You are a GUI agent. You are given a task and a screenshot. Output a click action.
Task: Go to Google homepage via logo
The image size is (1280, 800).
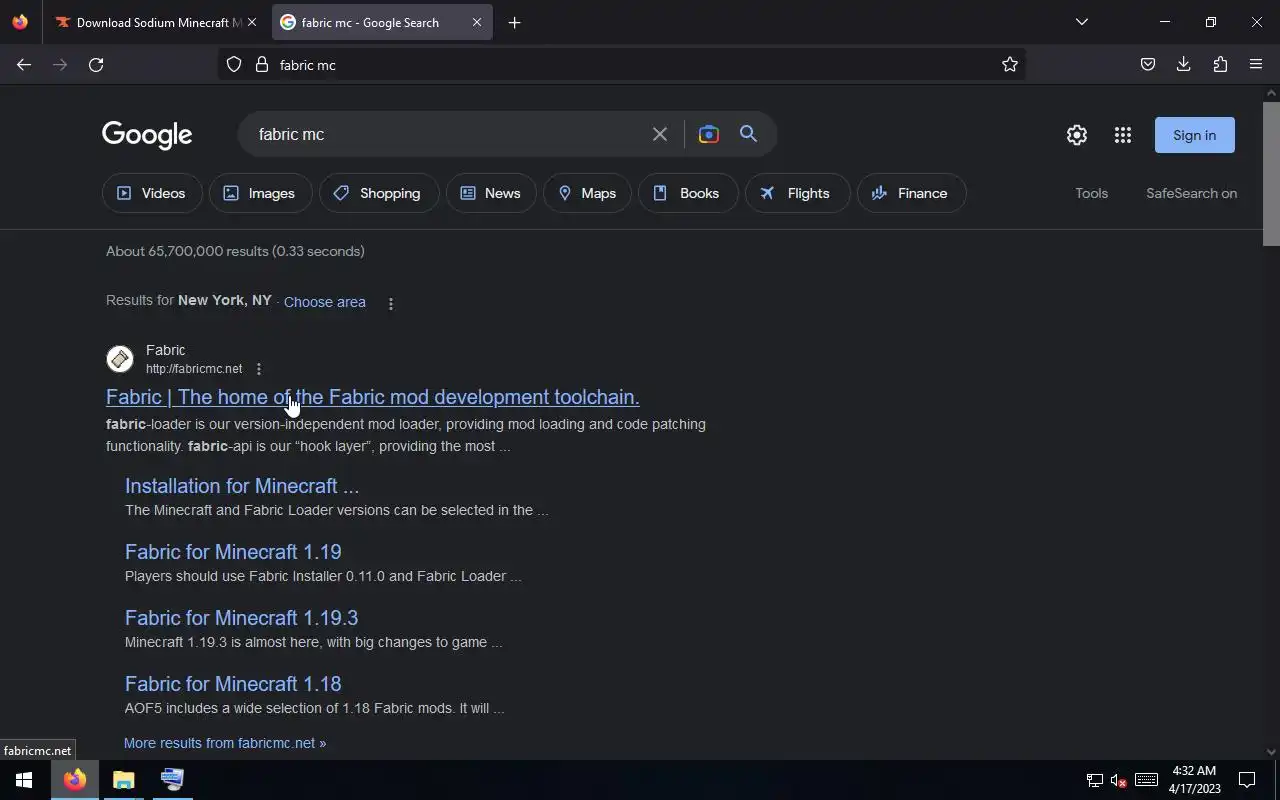[x=147, y=135]
